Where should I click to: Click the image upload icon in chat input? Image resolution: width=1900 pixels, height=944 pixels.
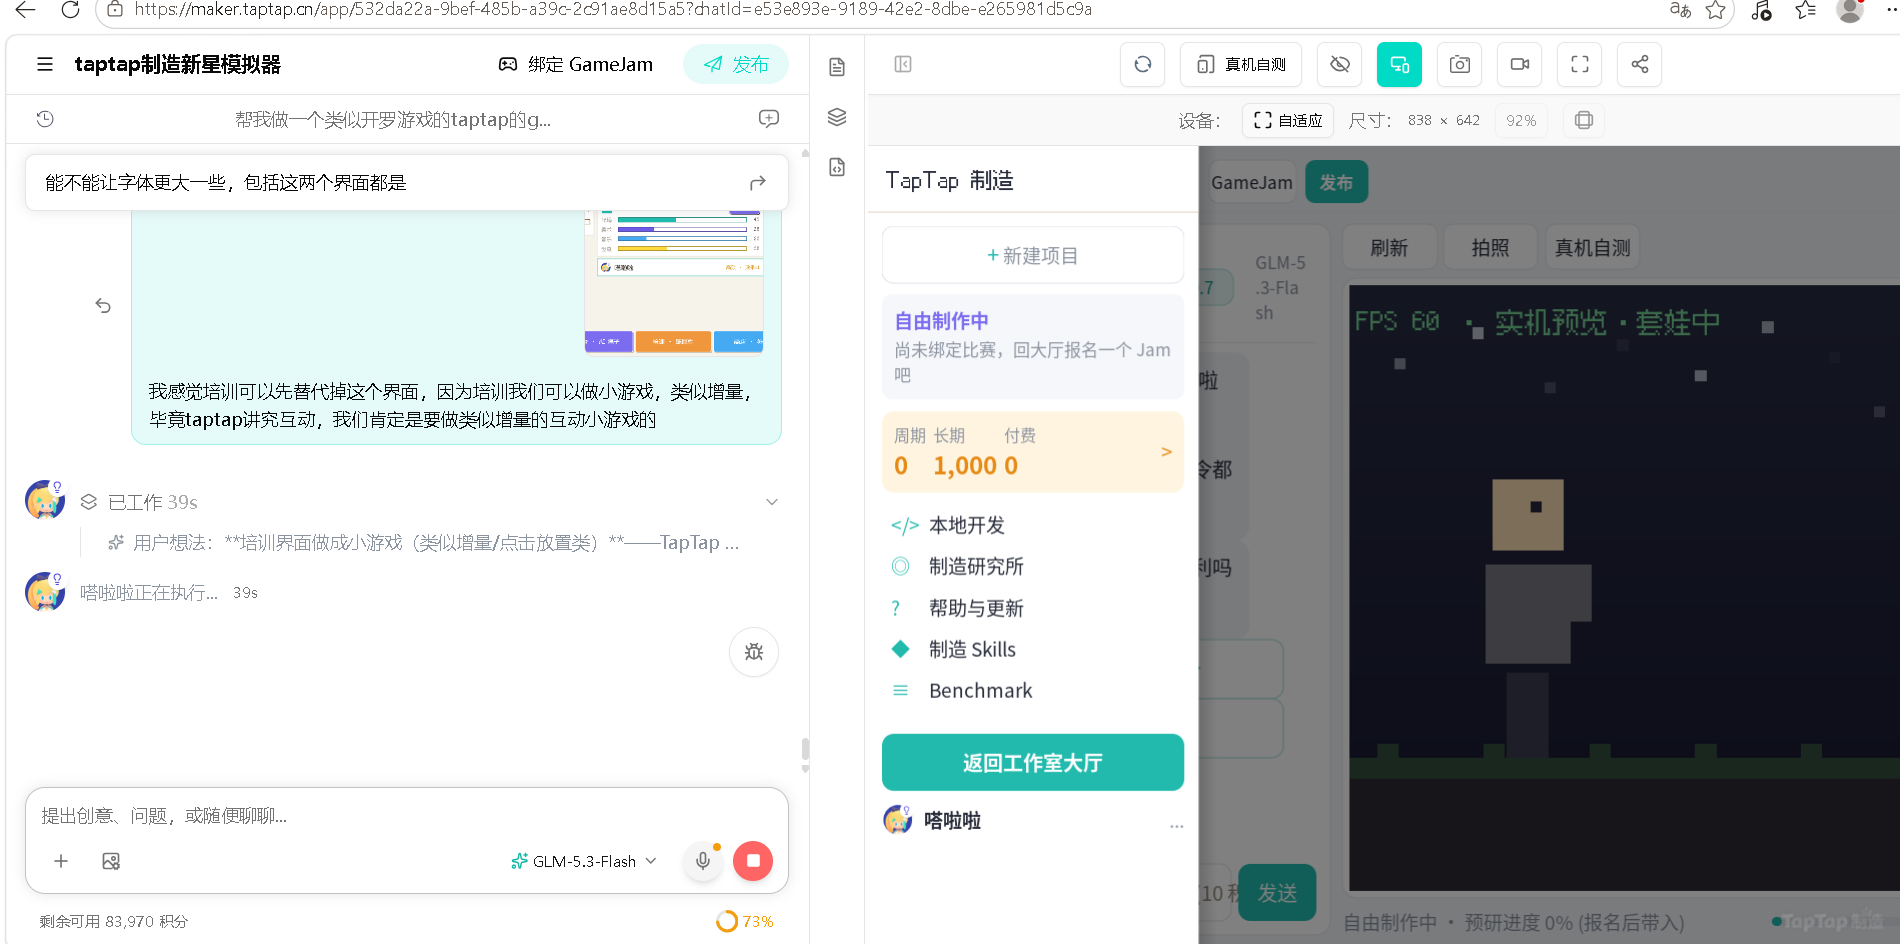click(x=111, y=861)
